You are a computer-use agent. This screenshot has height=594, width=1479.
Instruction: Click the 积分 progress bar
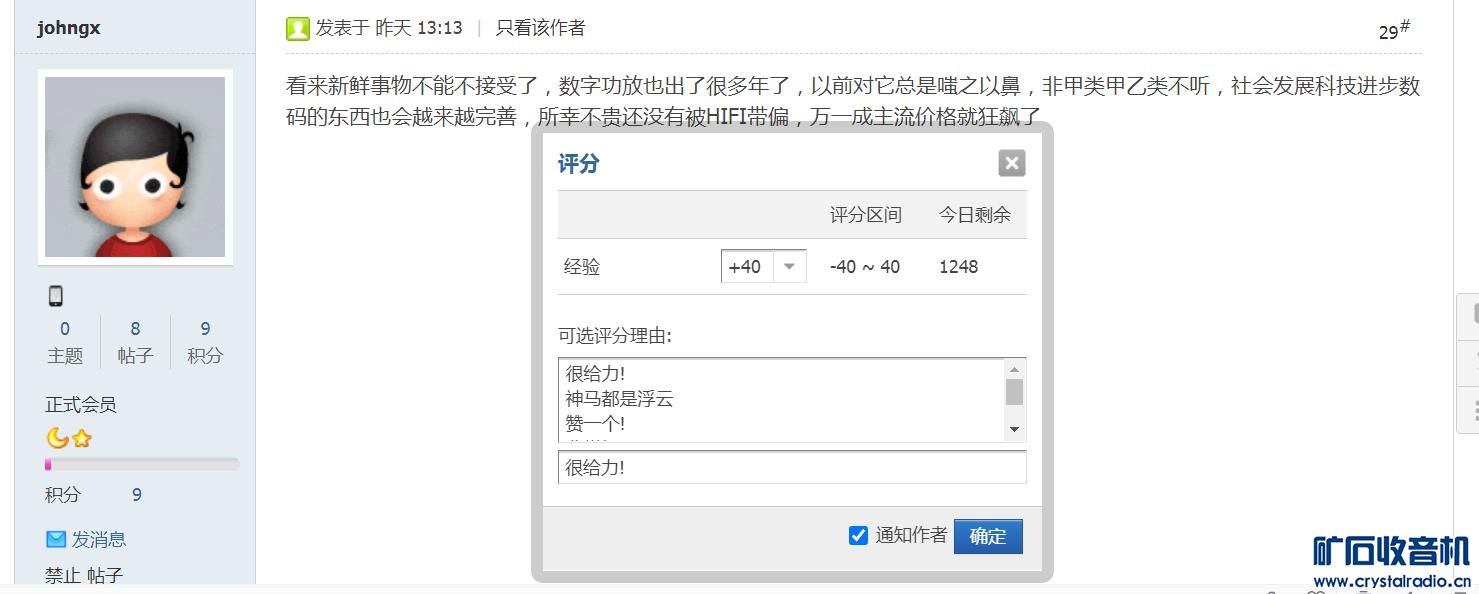(142, 464)
